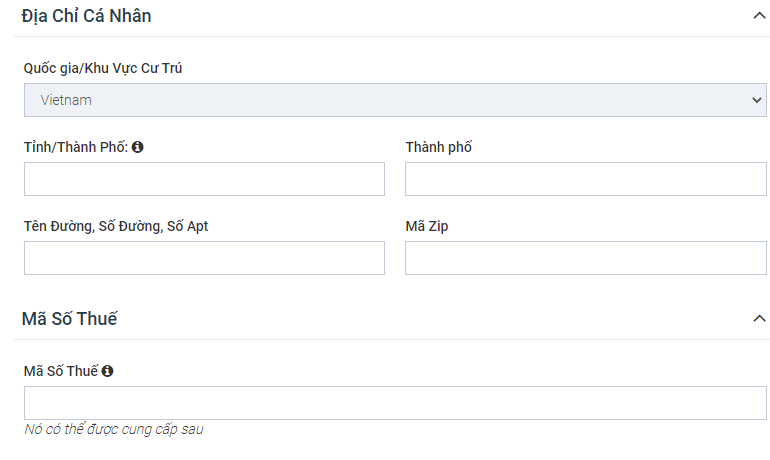The width and height of the screenshot is (770, 460).
Task: Focus the Thành phố input field
Action: coord(585,179)
